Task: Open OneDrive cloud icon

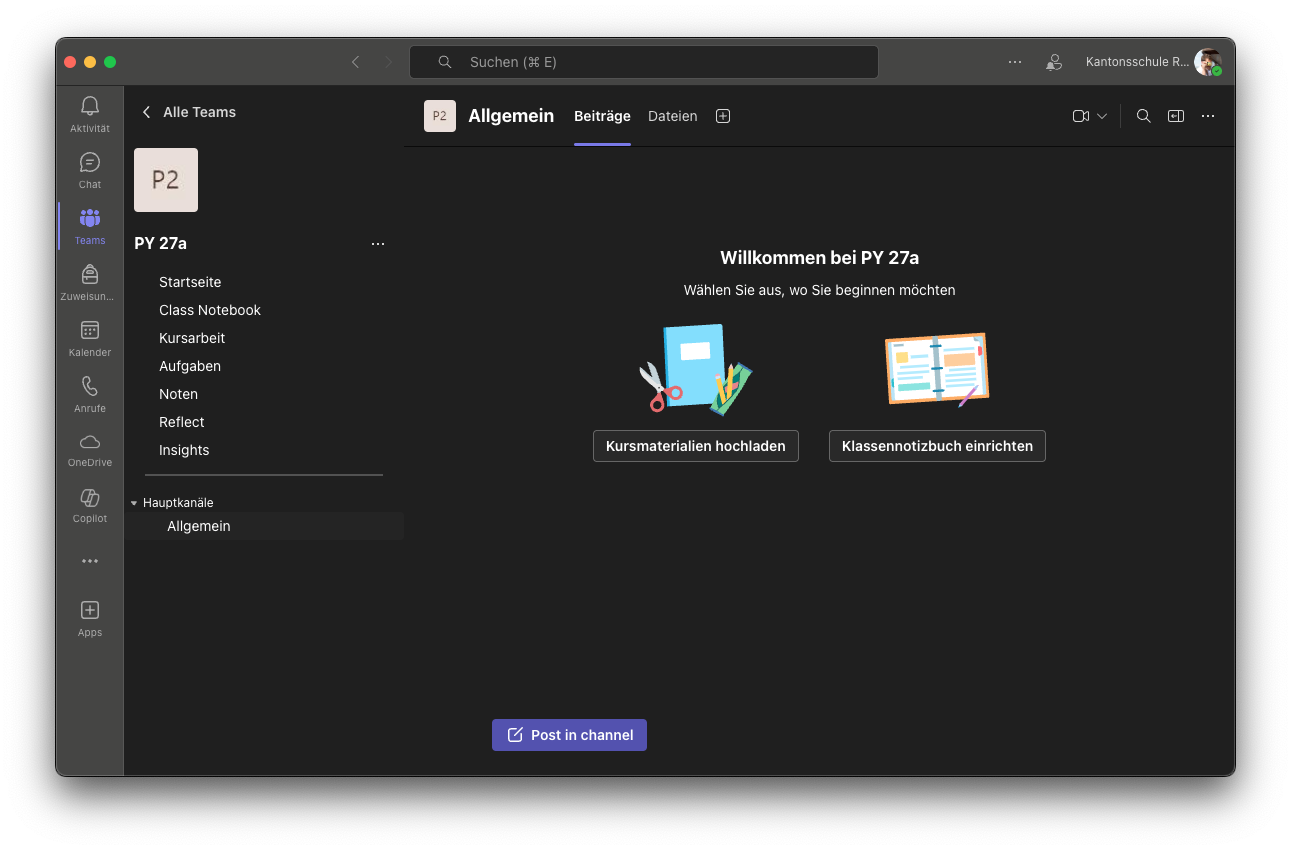Action: 90,441
